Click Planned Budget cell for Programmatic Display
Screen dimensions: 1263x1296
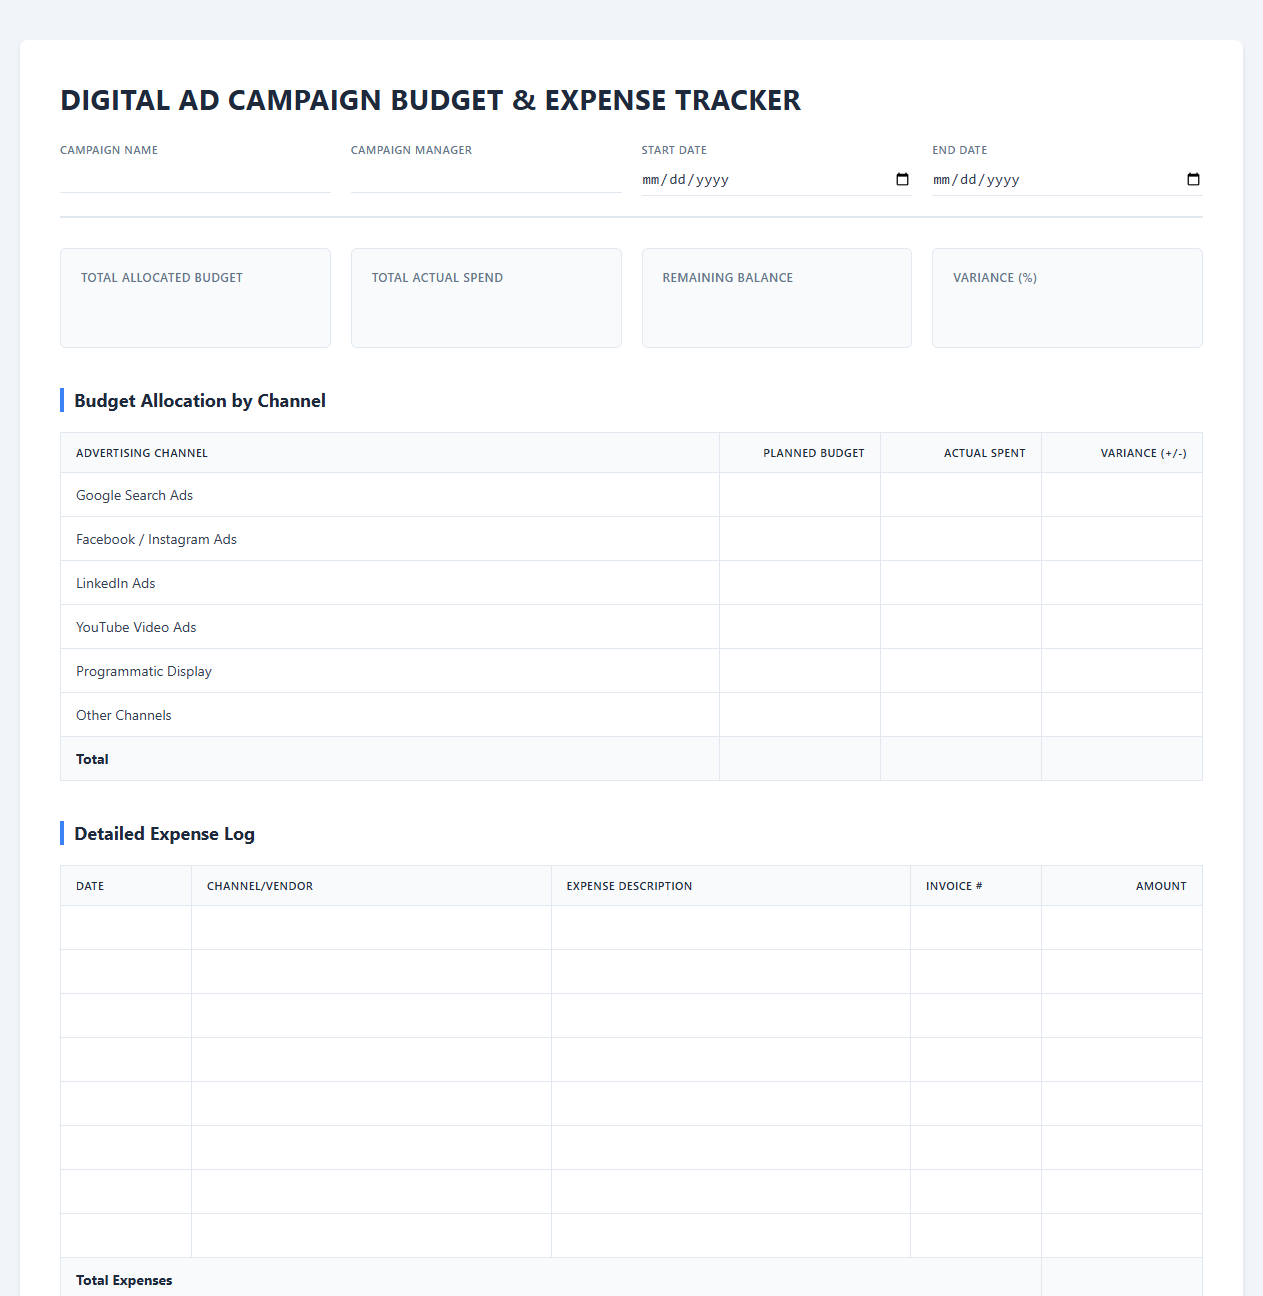click(800, 671)
